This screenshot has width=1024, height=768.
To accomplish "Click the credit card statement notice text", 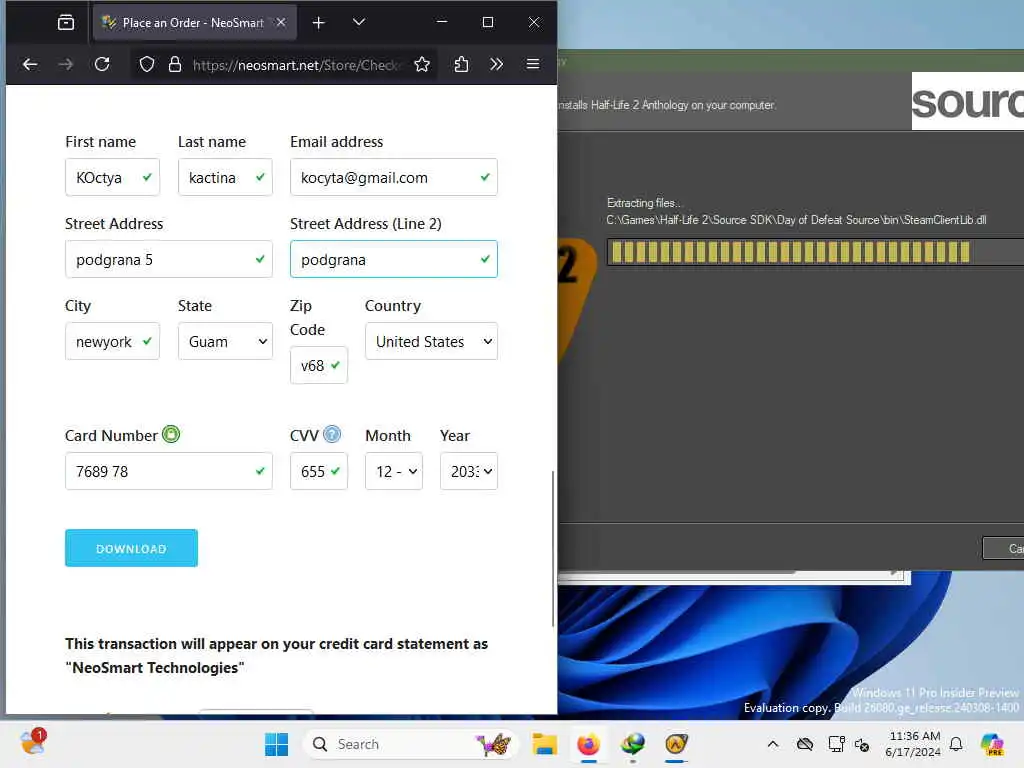I will pyautogui.click(x=276, y=656).
